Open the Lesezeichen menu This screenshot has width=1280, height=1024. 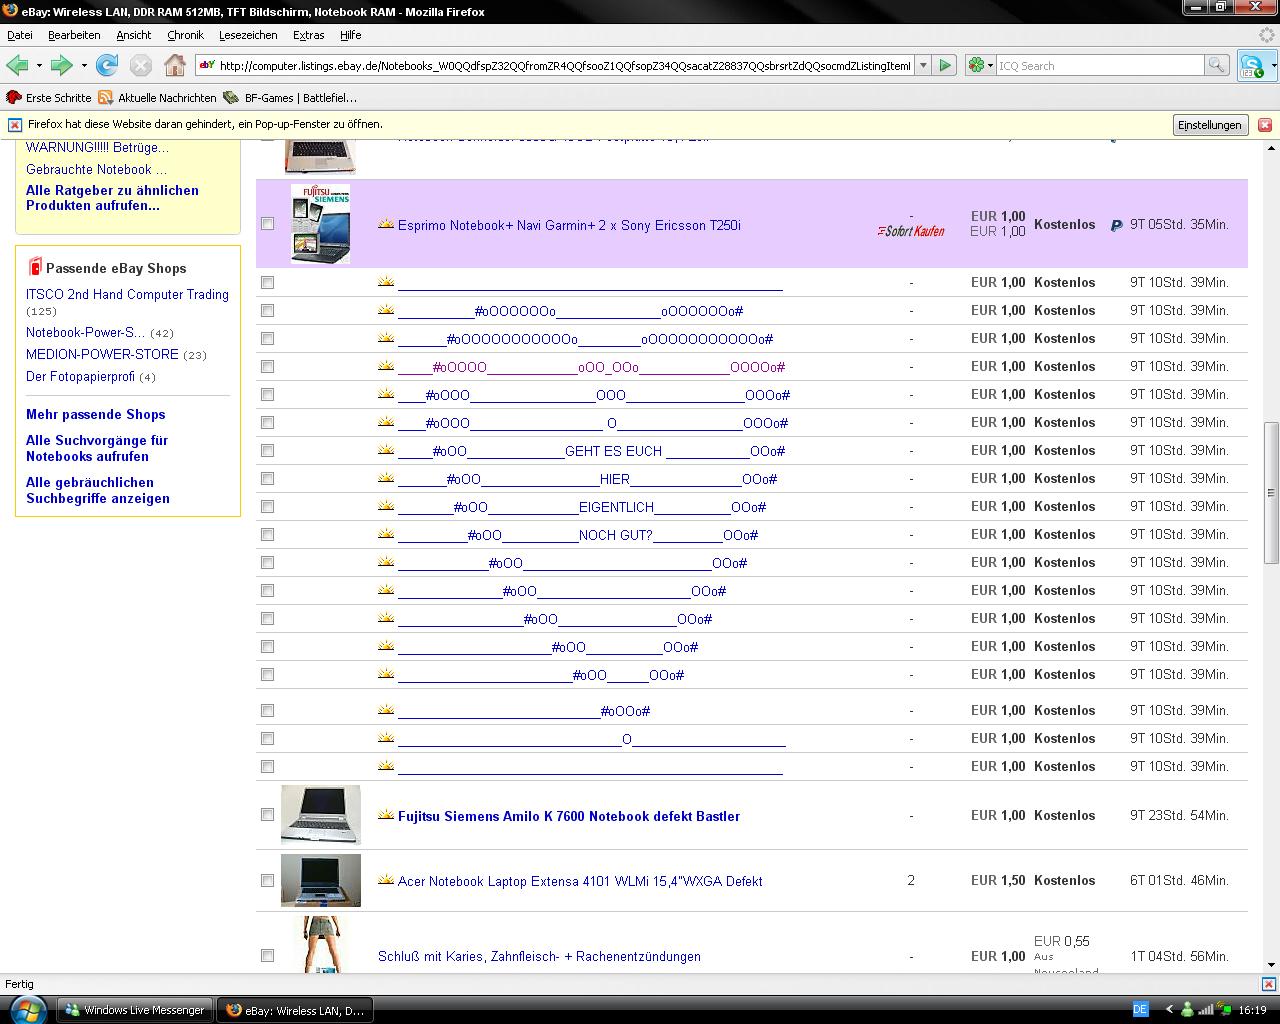coord(248,35)
